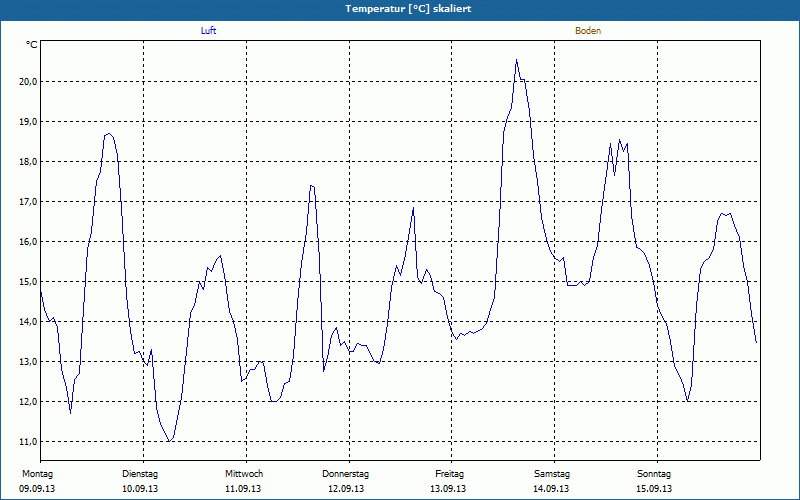The height and width of the screenshot is (500, 800).
Task: Click the '°C' axis unit label
Action: coord(32,45)
